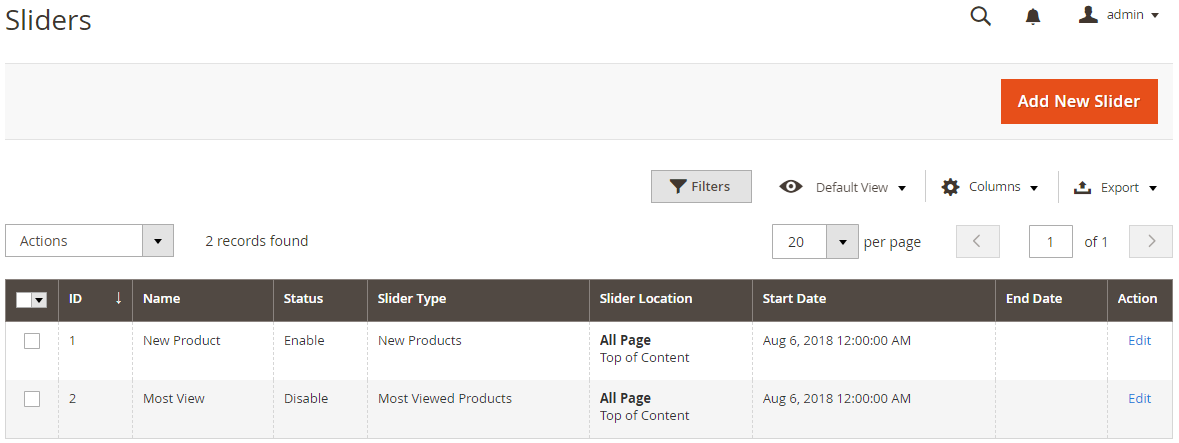Viewport: 1179px width, 443px height.
Task: Click the eye icon for Default View
Action: click(791, 187)
